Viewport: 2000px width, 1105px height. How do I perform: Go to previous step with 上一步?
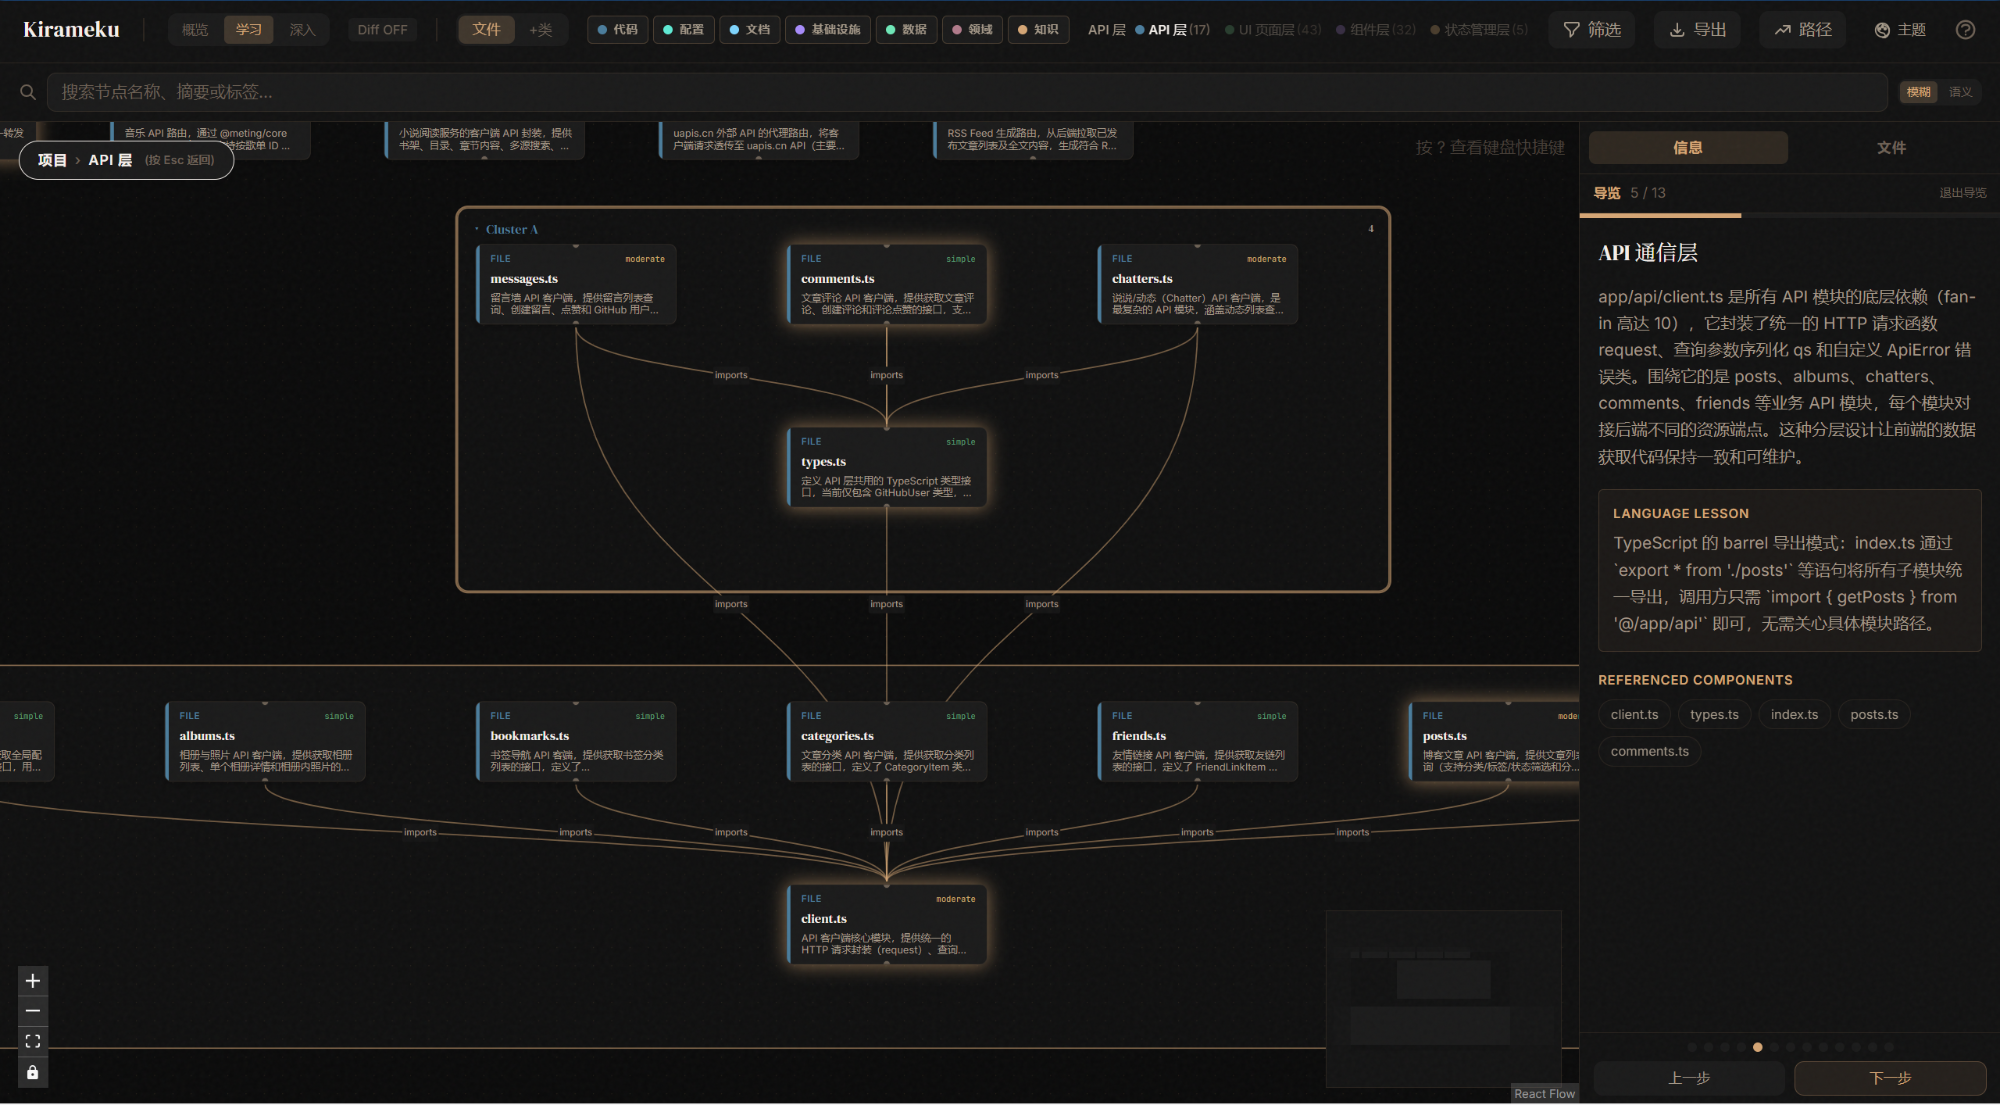[x=1689, y=1078]
